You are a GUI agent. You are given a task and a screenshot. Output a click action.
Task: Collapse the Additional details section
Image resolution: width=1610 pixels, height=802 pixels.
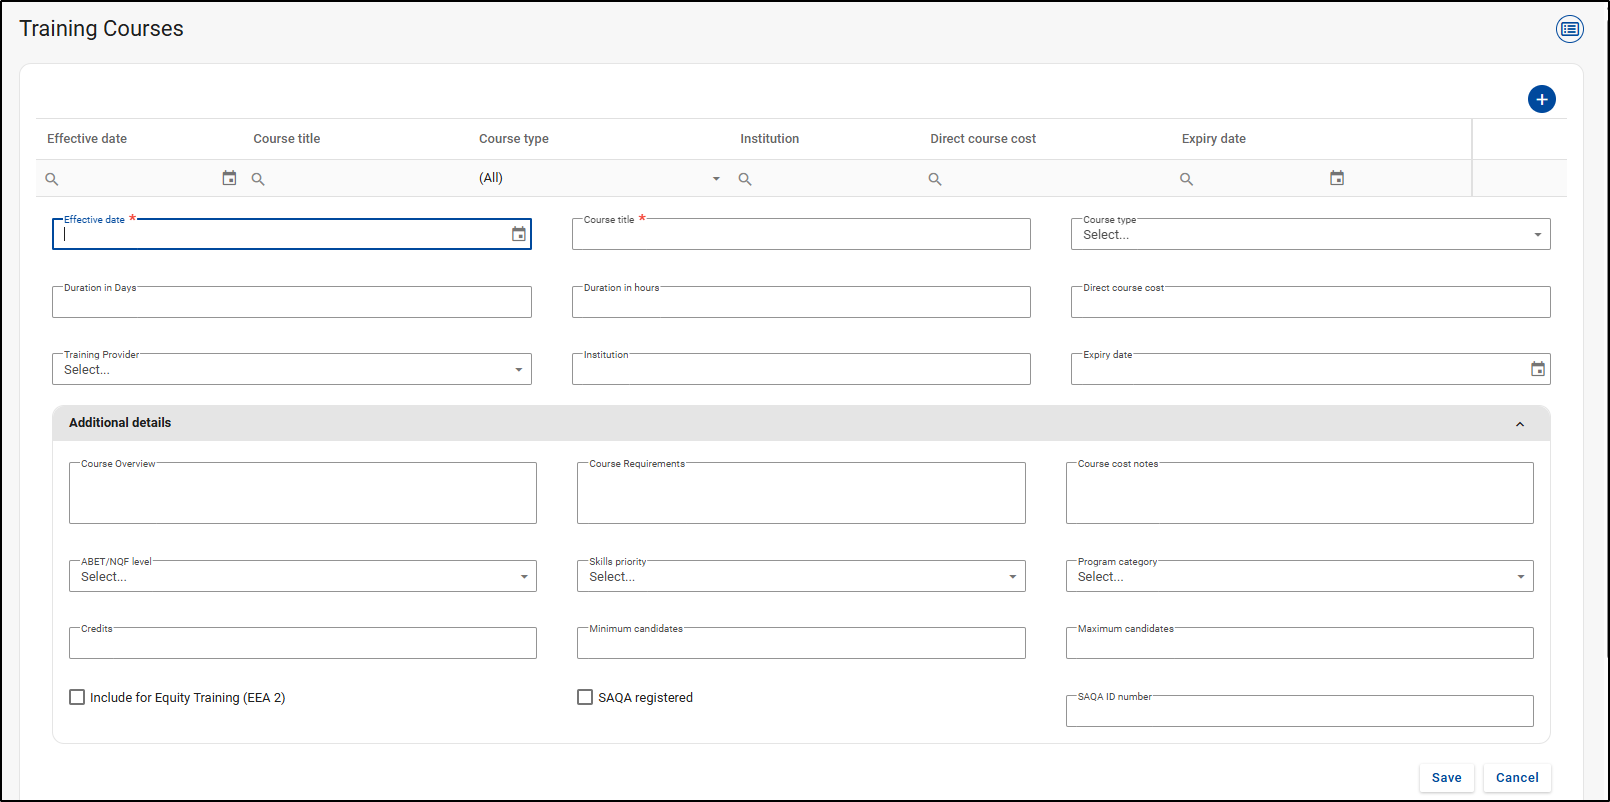(1519, 424)
